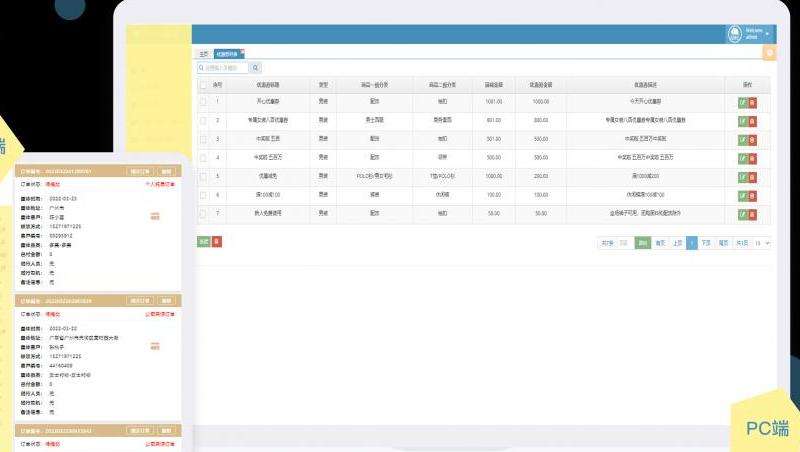Edit coupon row 6 with the pencil icon
This screenshot has height=452, width=800.
coord(743,196)
